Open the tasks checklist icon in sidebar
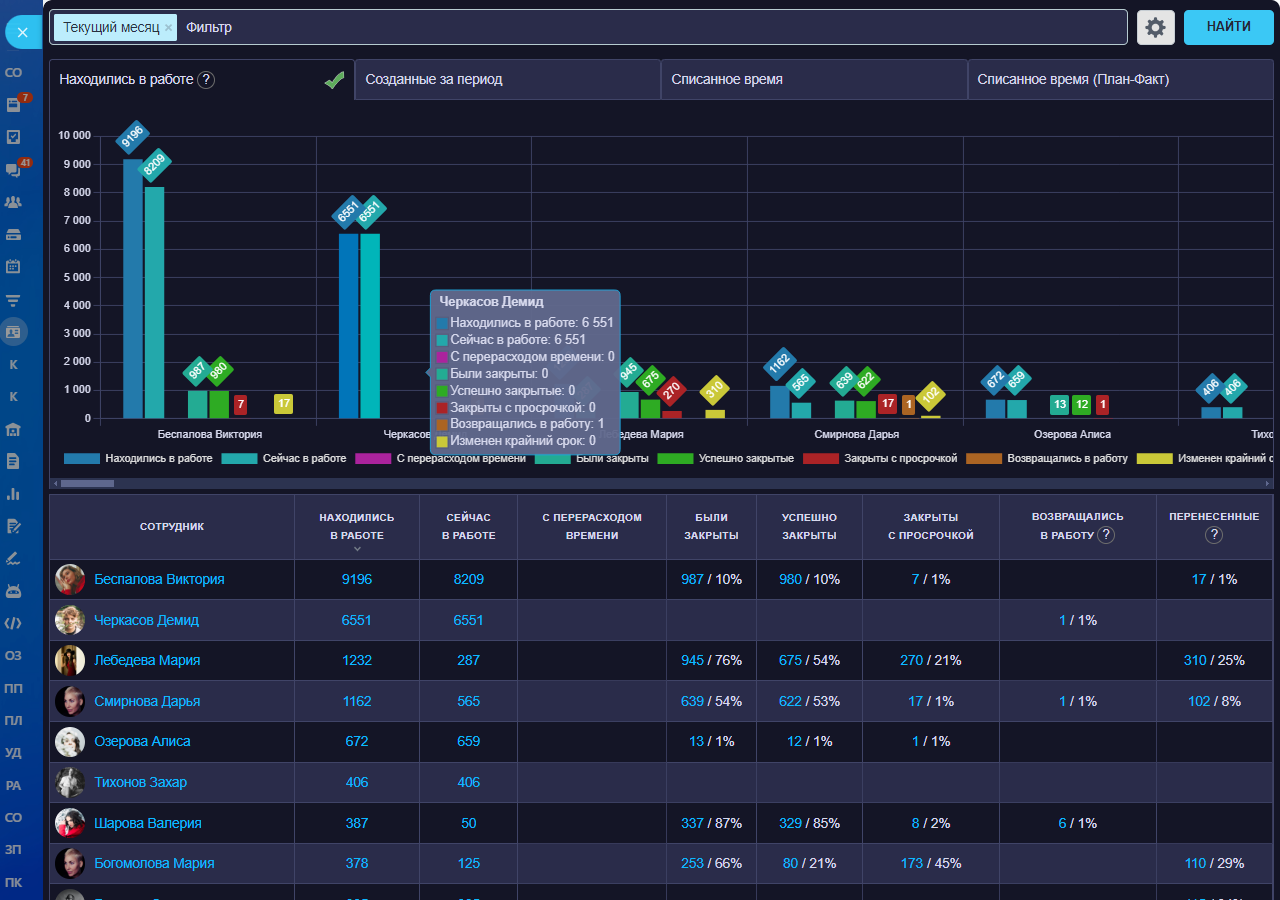Image resolution: width=1280 pixels, height=900 pixels. (x=14, y=137)
